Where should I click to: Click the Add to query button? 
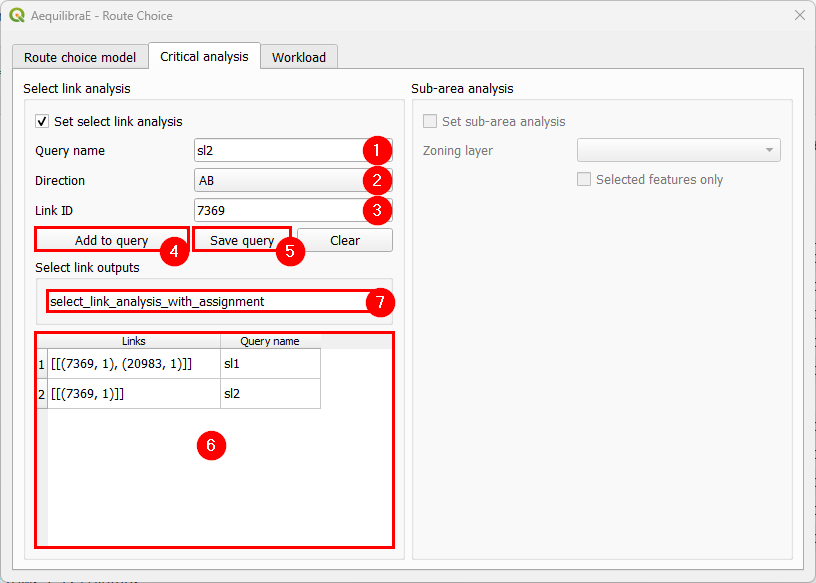(111, 240)
